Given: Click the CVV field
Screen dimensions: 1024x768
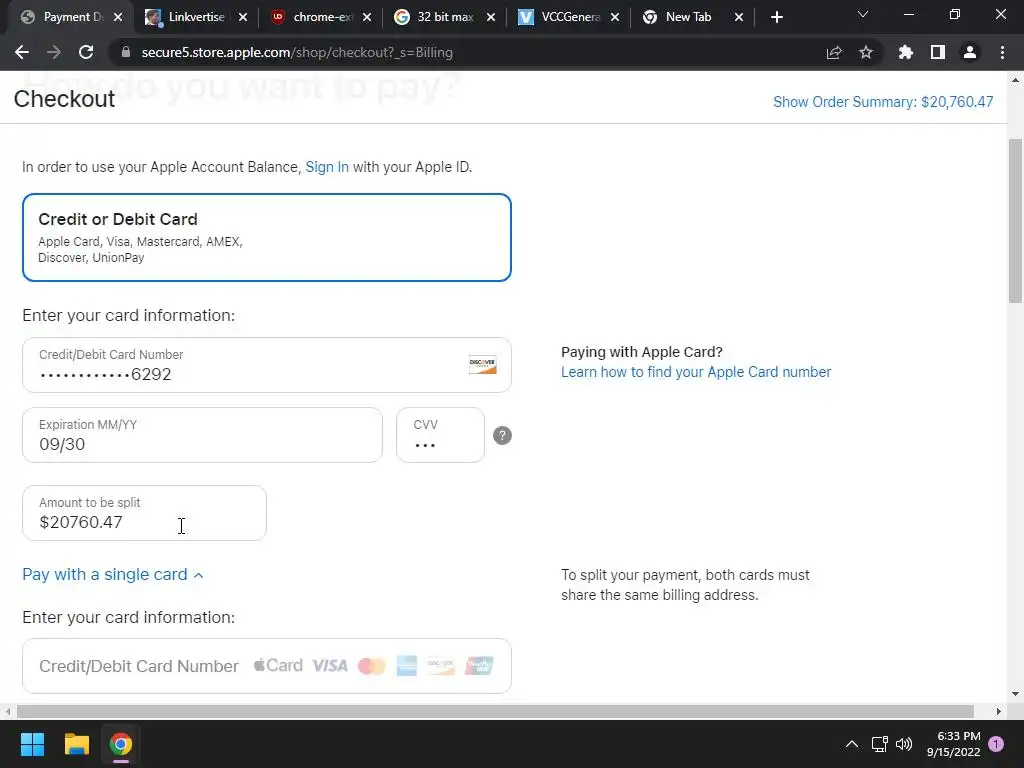Looking at the screenshot, I should coord(440,435).
